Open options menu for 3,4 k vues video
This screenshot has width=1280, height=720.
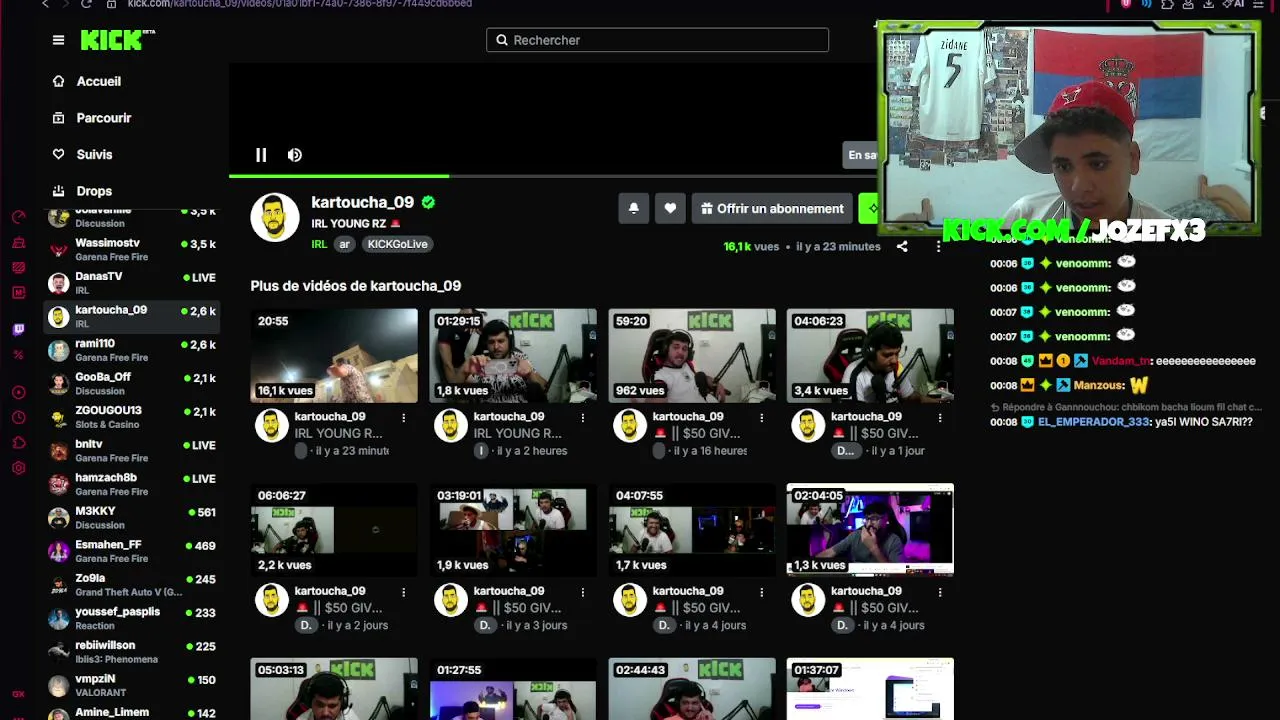(940, 417)
